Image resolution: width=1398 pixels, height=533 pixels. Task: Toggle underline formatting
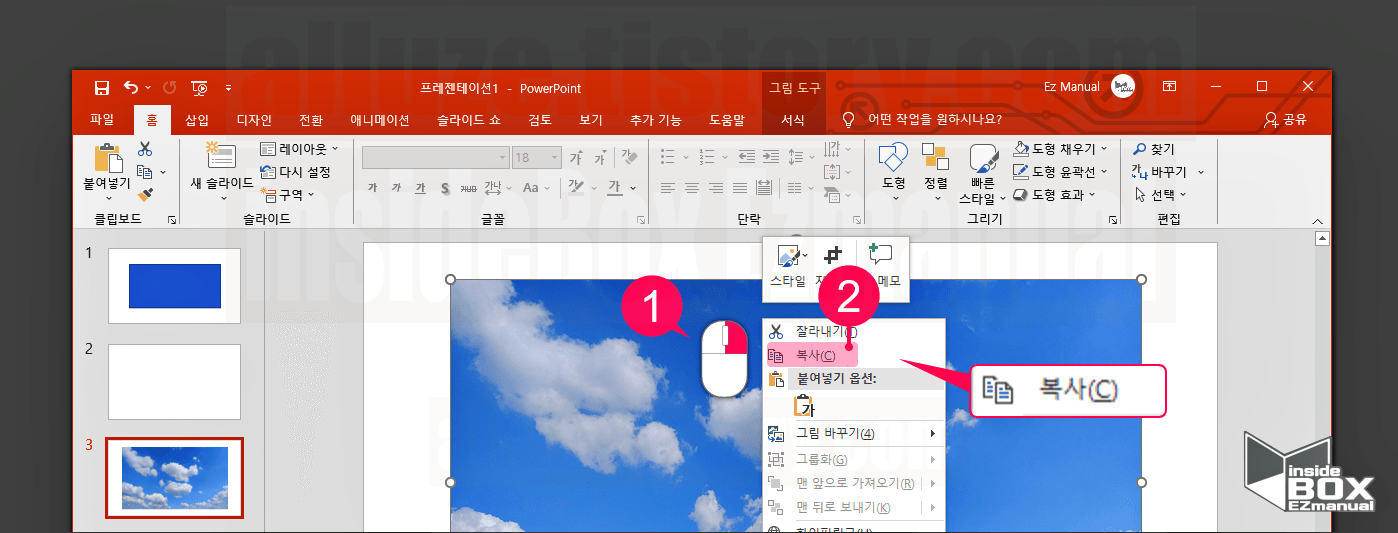[420, 188]
